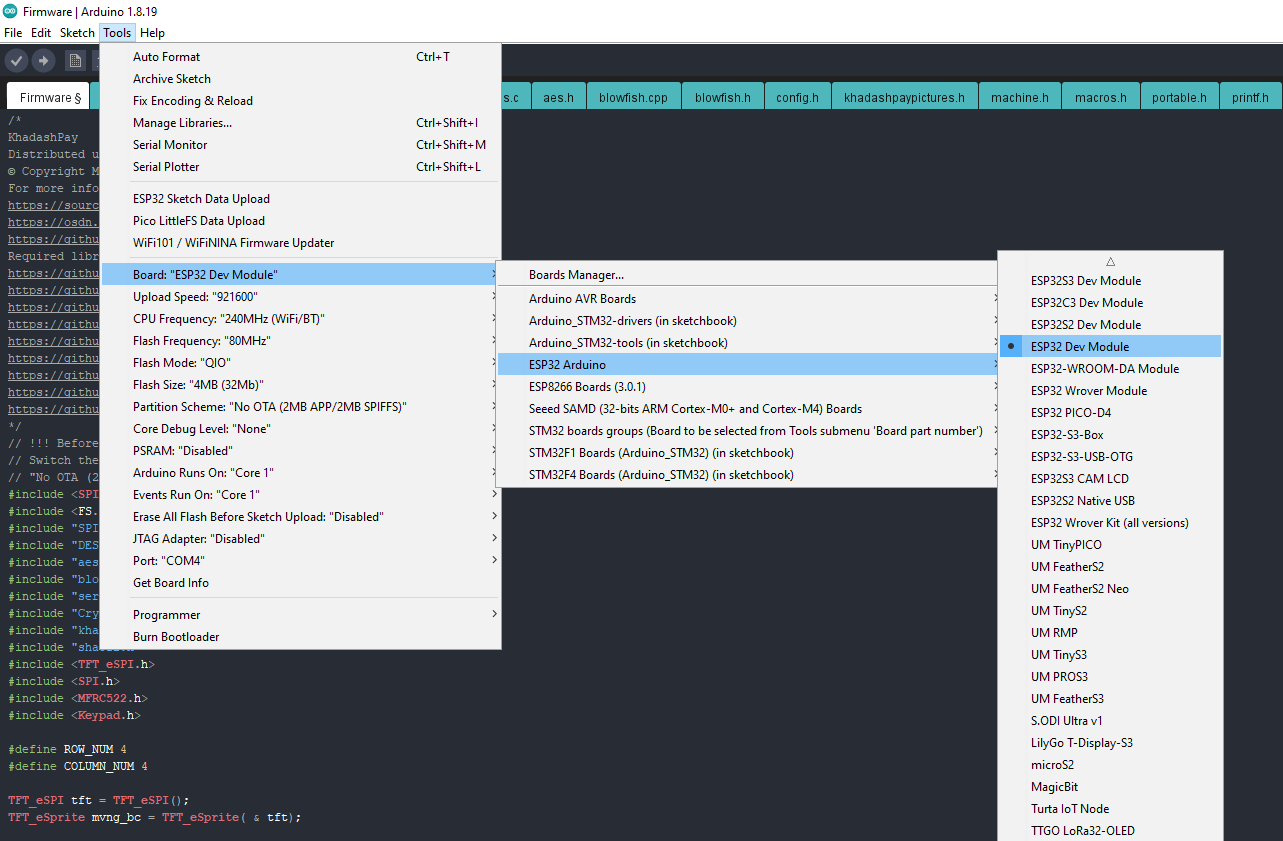The width and height of the screenshot is (1283, 841).
Task: Switch to the macros.h tab
Action: click(1100, 97)
